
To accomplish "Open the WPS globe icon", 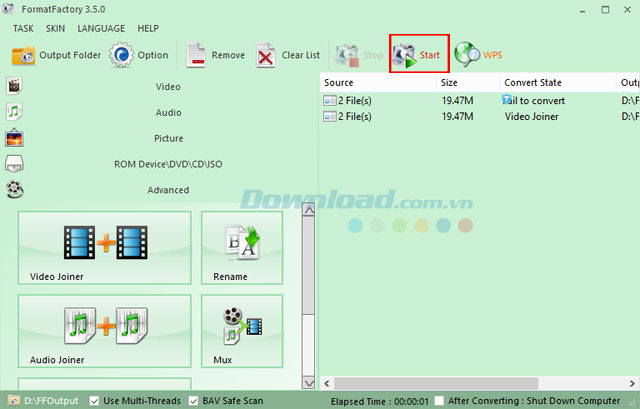I will pyautogui.click(x=467, y=54).
